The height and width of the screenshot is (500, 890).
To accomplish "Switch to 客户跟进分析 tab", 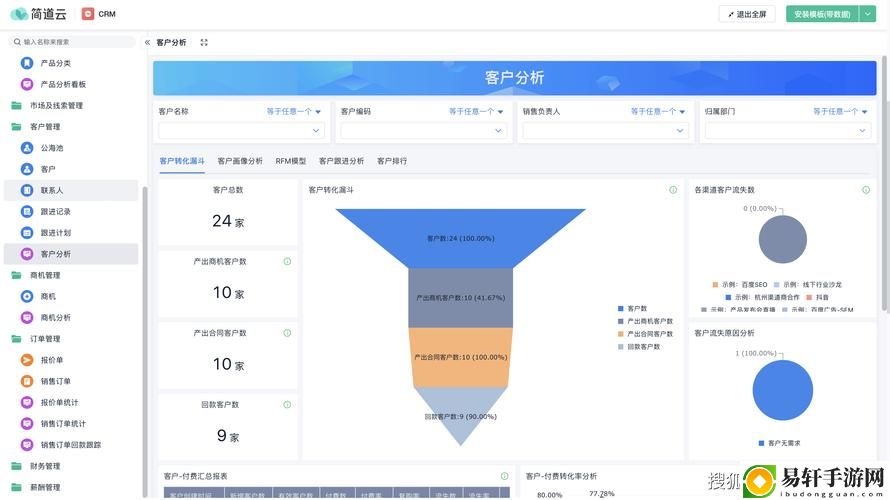I will (x=342, y=161).
